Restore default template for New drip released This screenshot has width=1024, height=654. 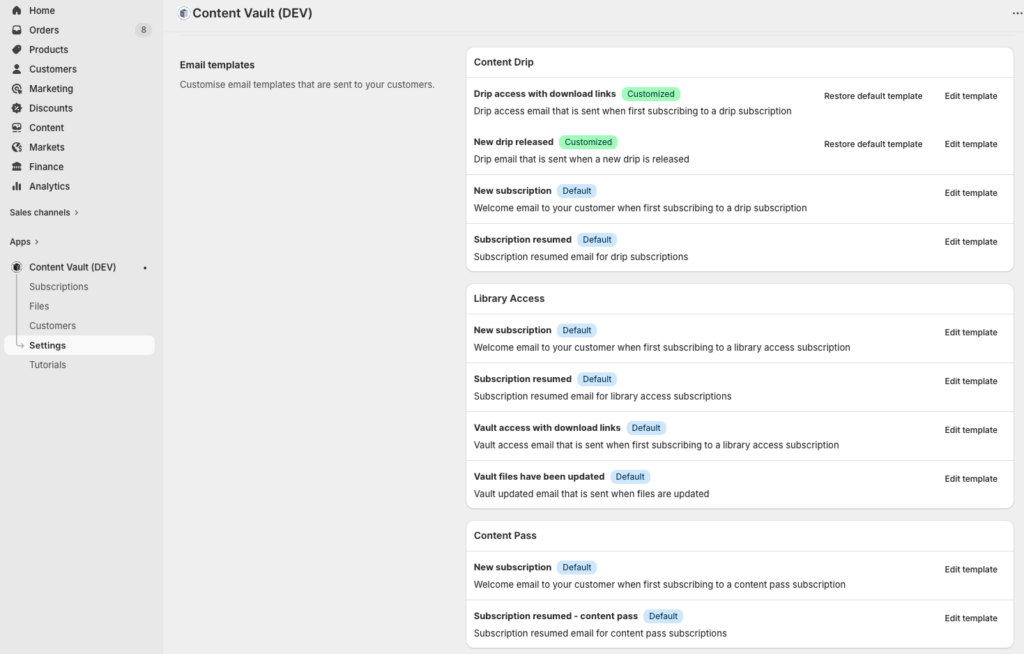pyautogui.click(x=873, y=144)
